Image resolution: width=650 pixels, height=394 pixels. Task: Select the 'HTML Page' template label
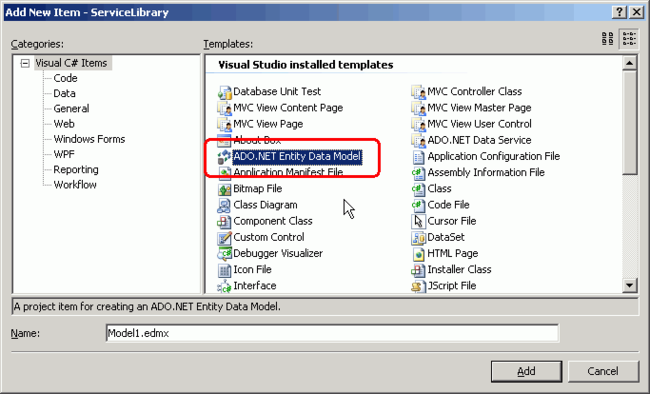[453, 253]
